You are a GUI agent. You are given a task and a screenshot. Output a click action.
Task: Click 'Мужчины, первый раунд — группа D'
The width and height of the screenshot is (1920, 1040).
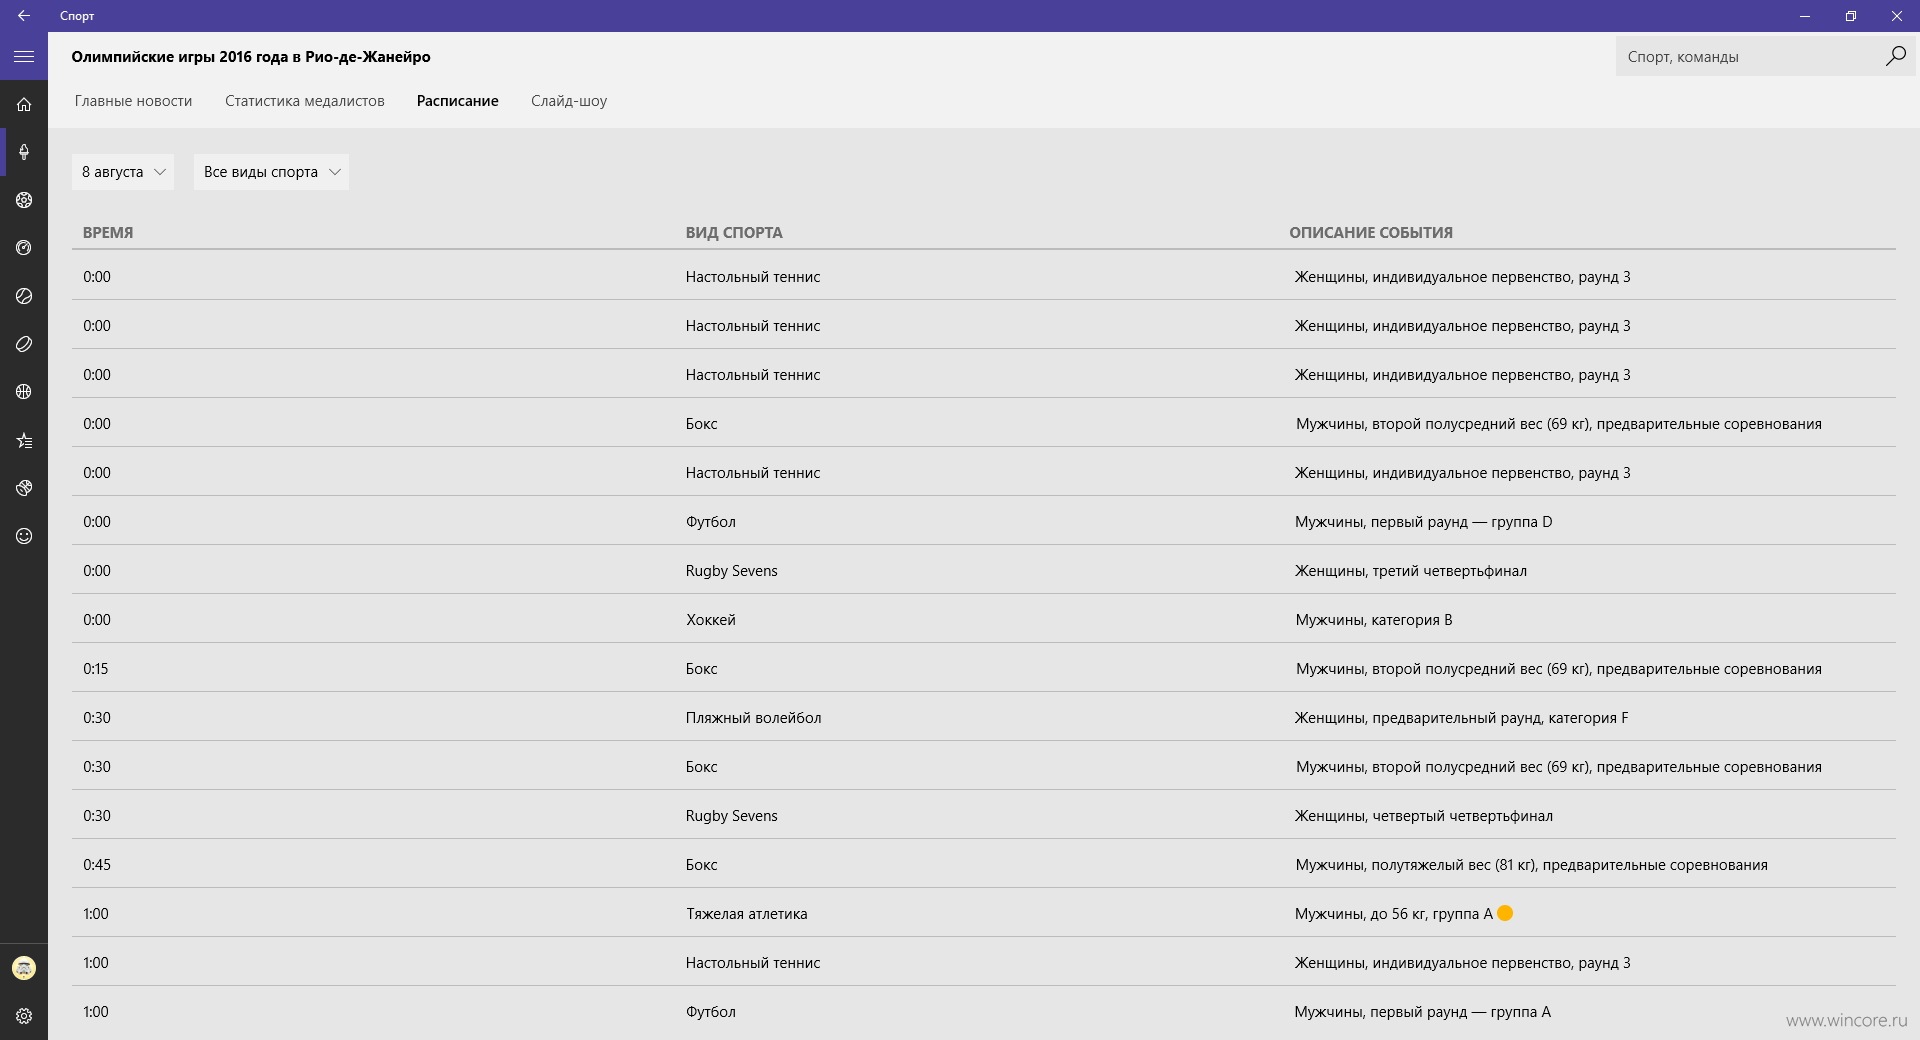[x=1424, y=522]
